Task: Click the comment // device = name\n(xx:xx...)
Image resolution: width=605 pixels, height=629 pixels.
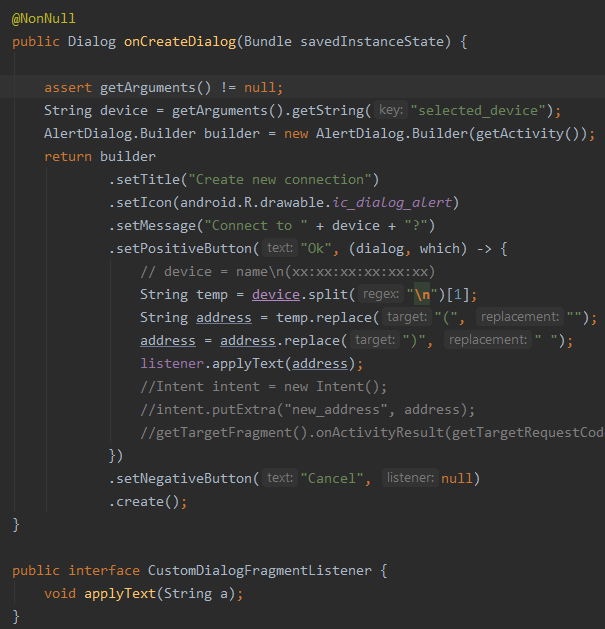Action: pos(288,272)
